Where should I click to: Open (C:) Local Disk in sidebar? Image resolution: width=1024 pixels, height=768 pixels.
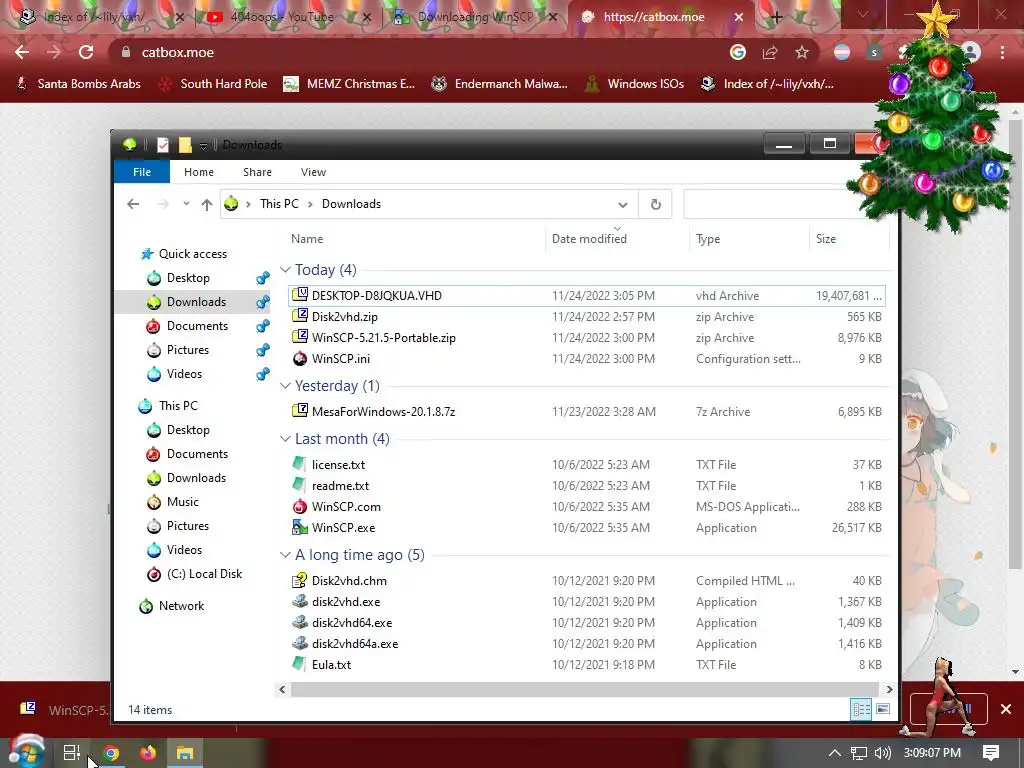pos(204,574)
